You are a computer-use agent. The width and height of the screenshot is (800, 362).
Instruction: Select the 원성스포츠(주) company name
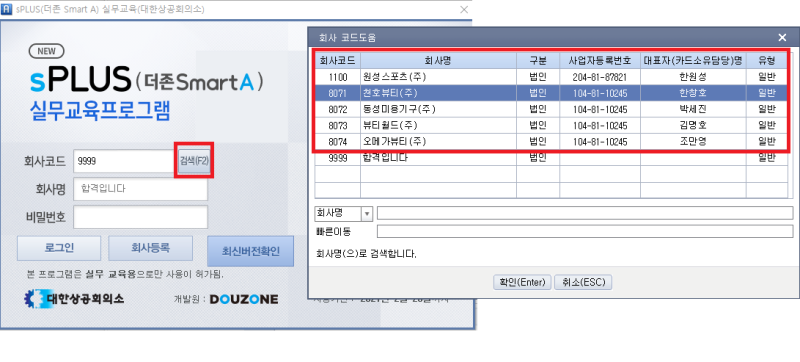tap(394, 77)
